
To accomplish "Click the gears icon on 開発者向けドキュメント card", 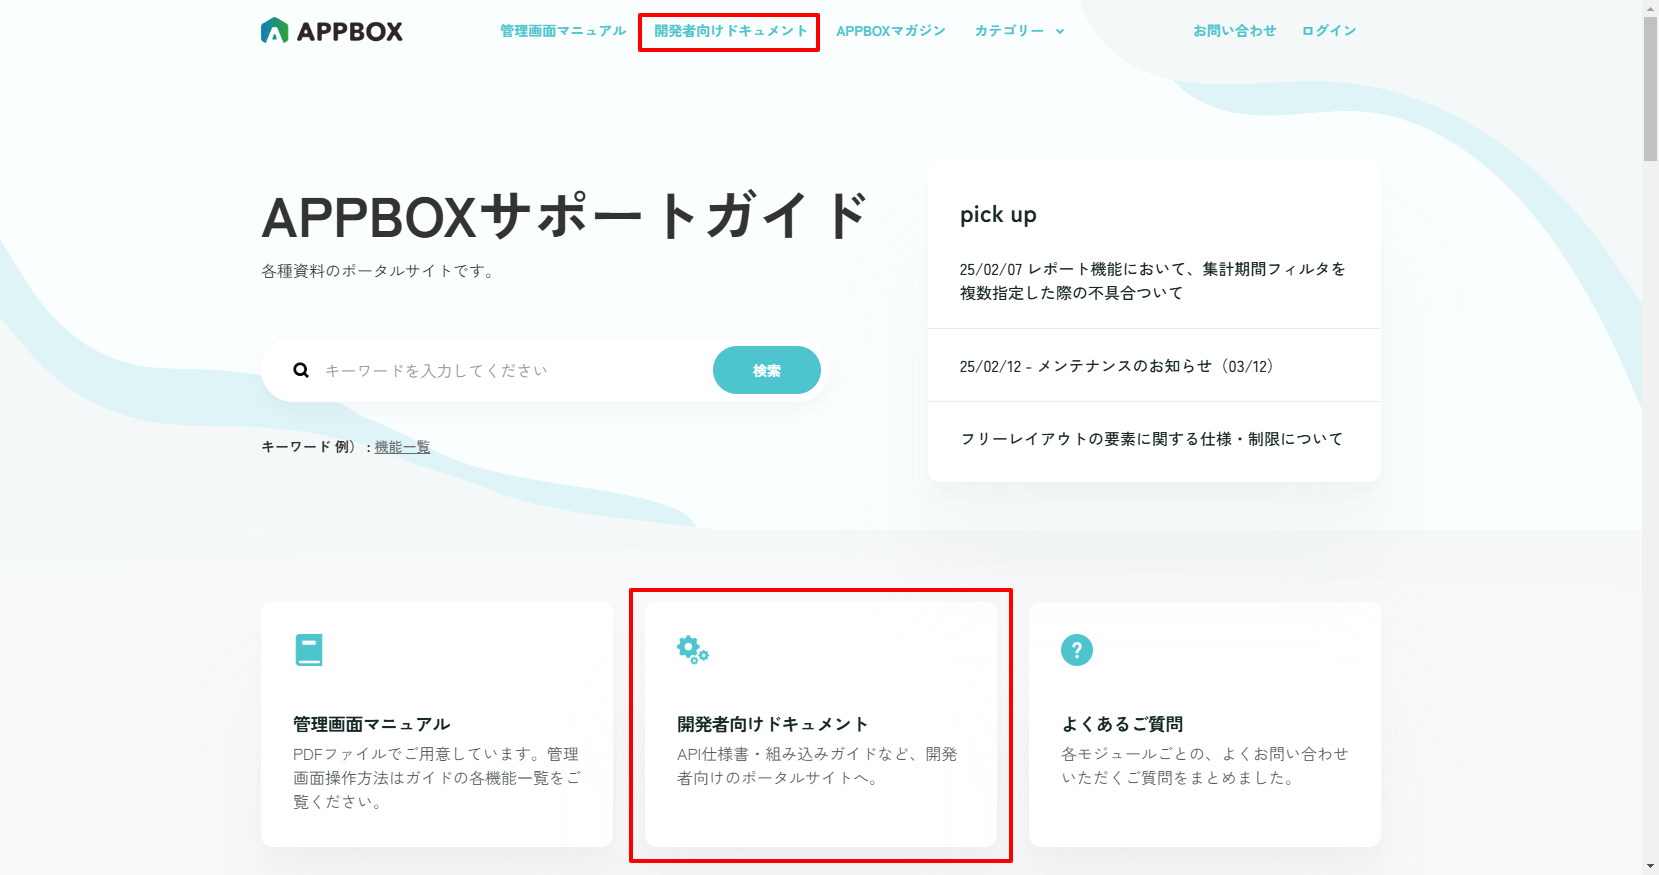I will pos(692,649).
